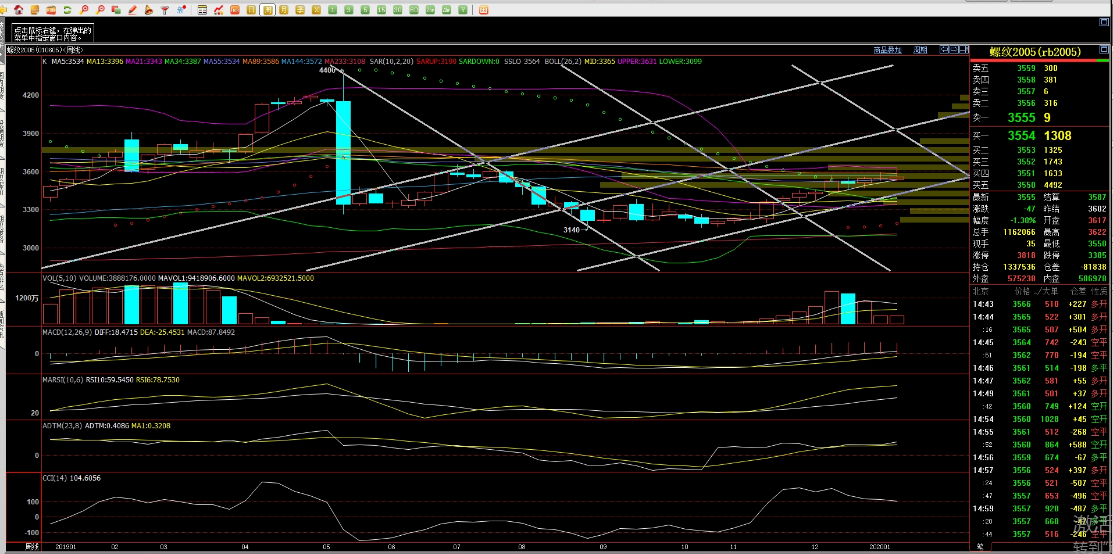The height and width of the screenshot is (554, 1113).
Task: Click the yellow notebook toolbar icon
Action: (35, 10)
